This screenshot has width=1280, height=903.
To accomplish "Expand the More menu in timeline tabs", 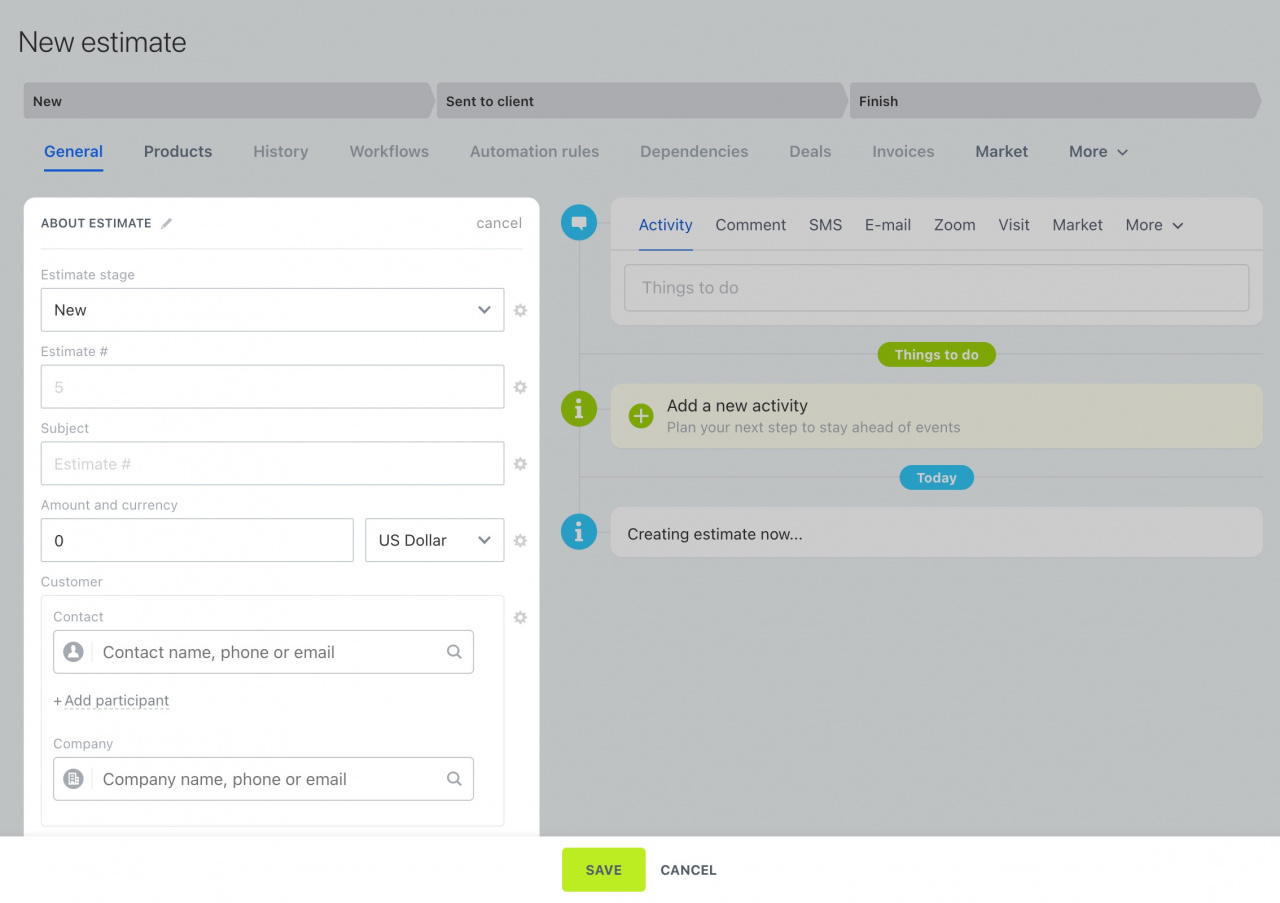I will click(x=1154, y=225).
